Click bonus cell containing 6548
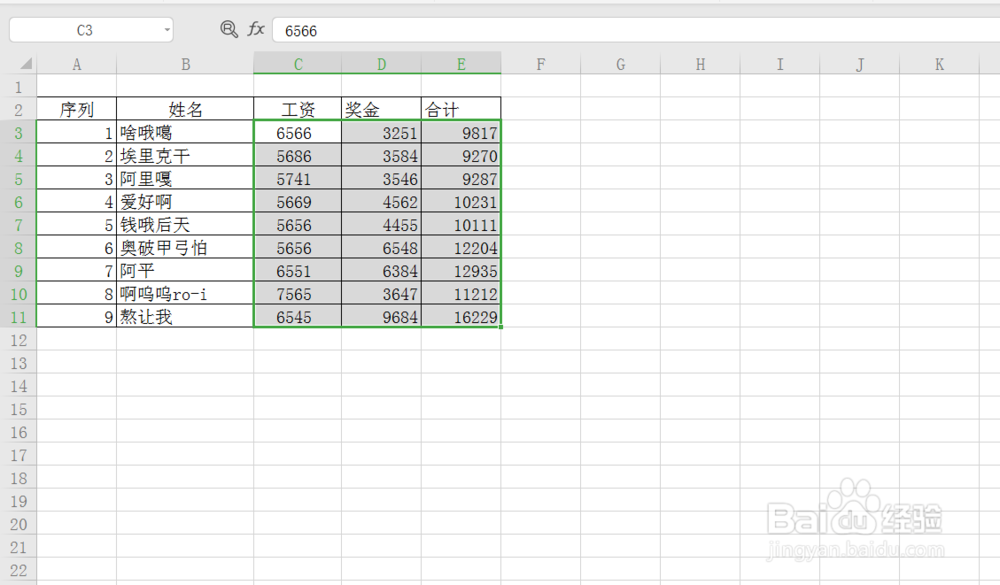The width and height of the screenshot is (1000, 585). click(x=381, y=248)
